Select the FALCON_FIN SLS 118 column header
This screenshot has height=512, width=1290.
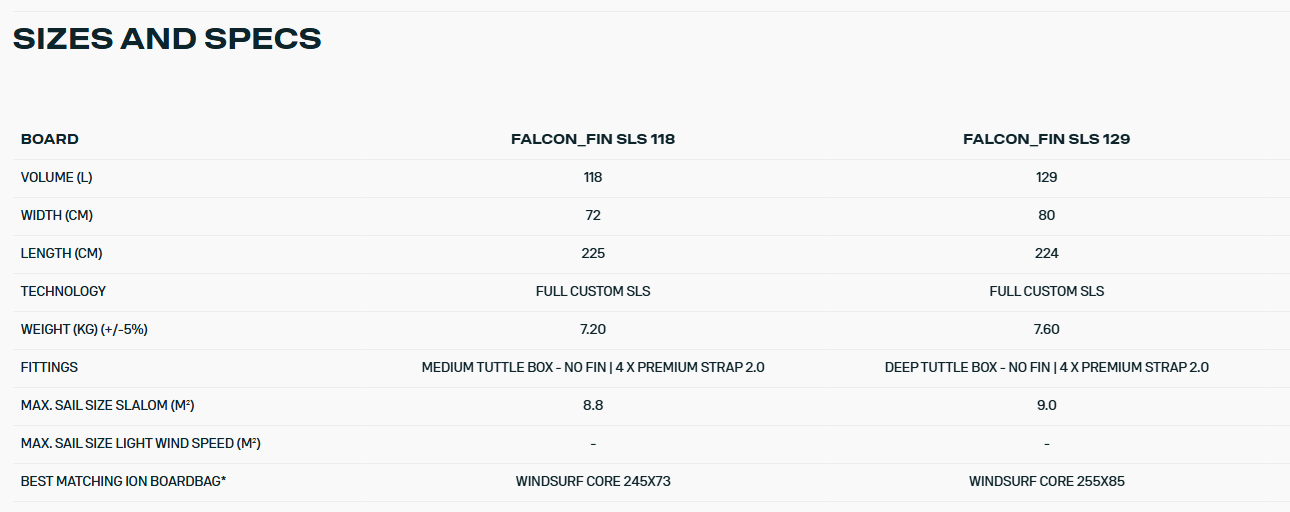[x=593, y=139]
